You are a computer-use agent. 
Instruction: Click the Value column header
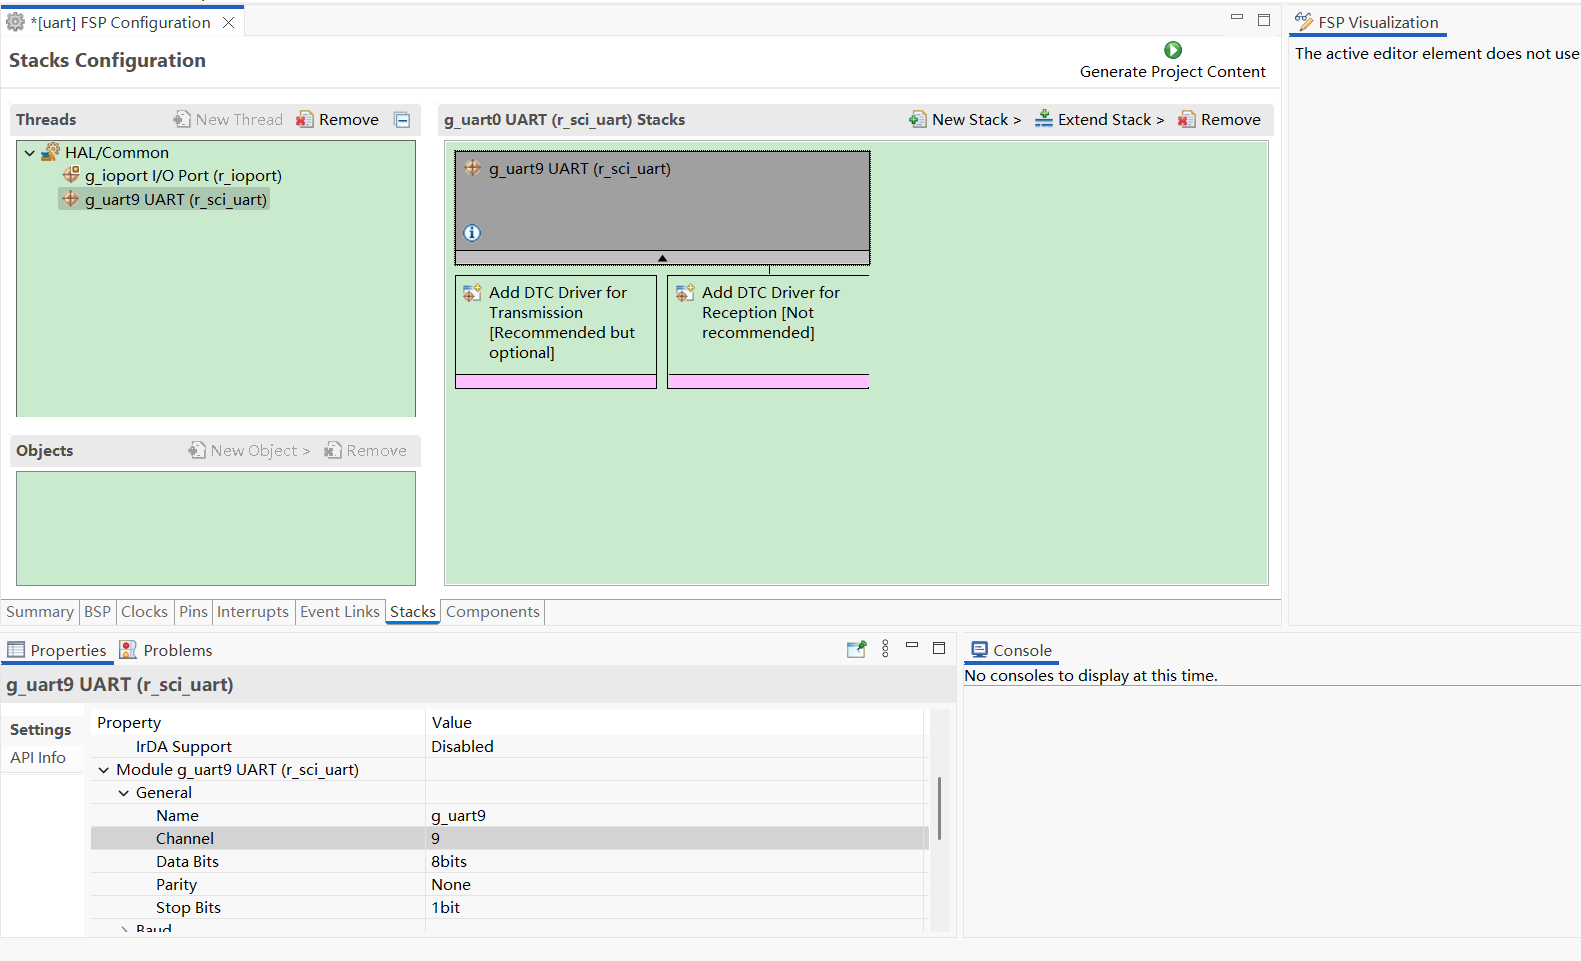452,723
